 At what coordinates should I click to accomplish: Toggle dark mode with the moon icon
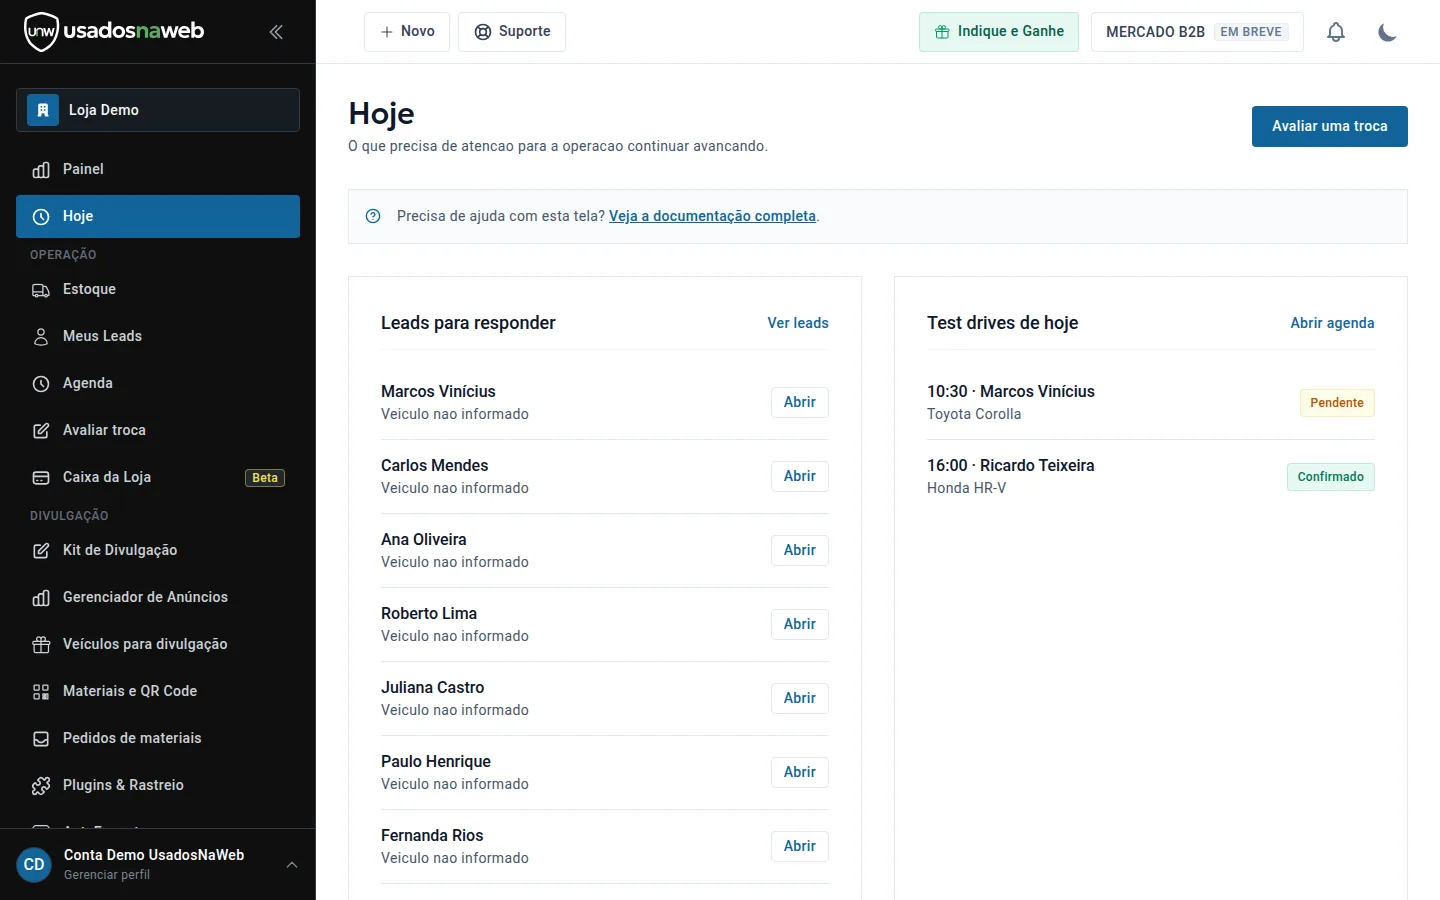(1387, 32)
